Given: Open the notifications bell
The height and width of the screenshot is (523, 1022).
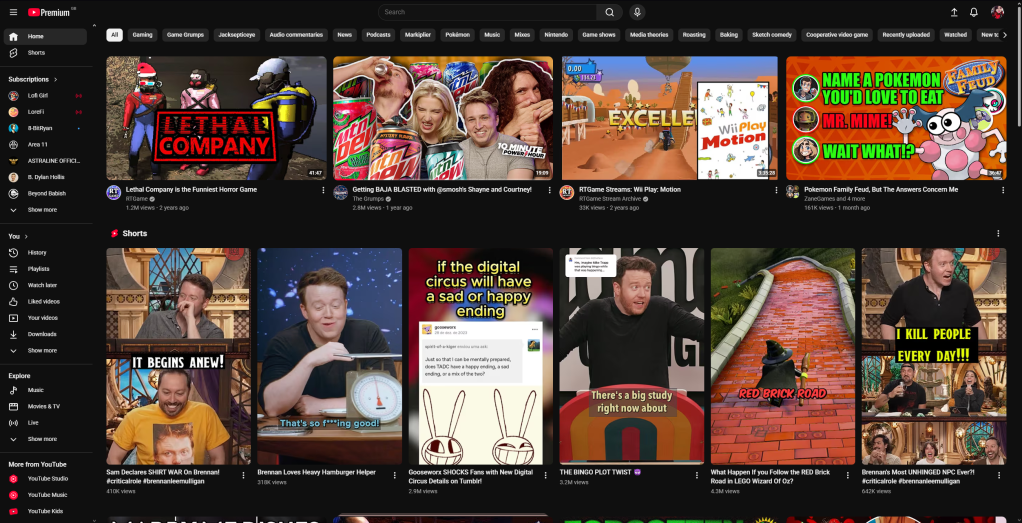Looking at the screenshot, I should pyautogui.click(x=974, y=12).
